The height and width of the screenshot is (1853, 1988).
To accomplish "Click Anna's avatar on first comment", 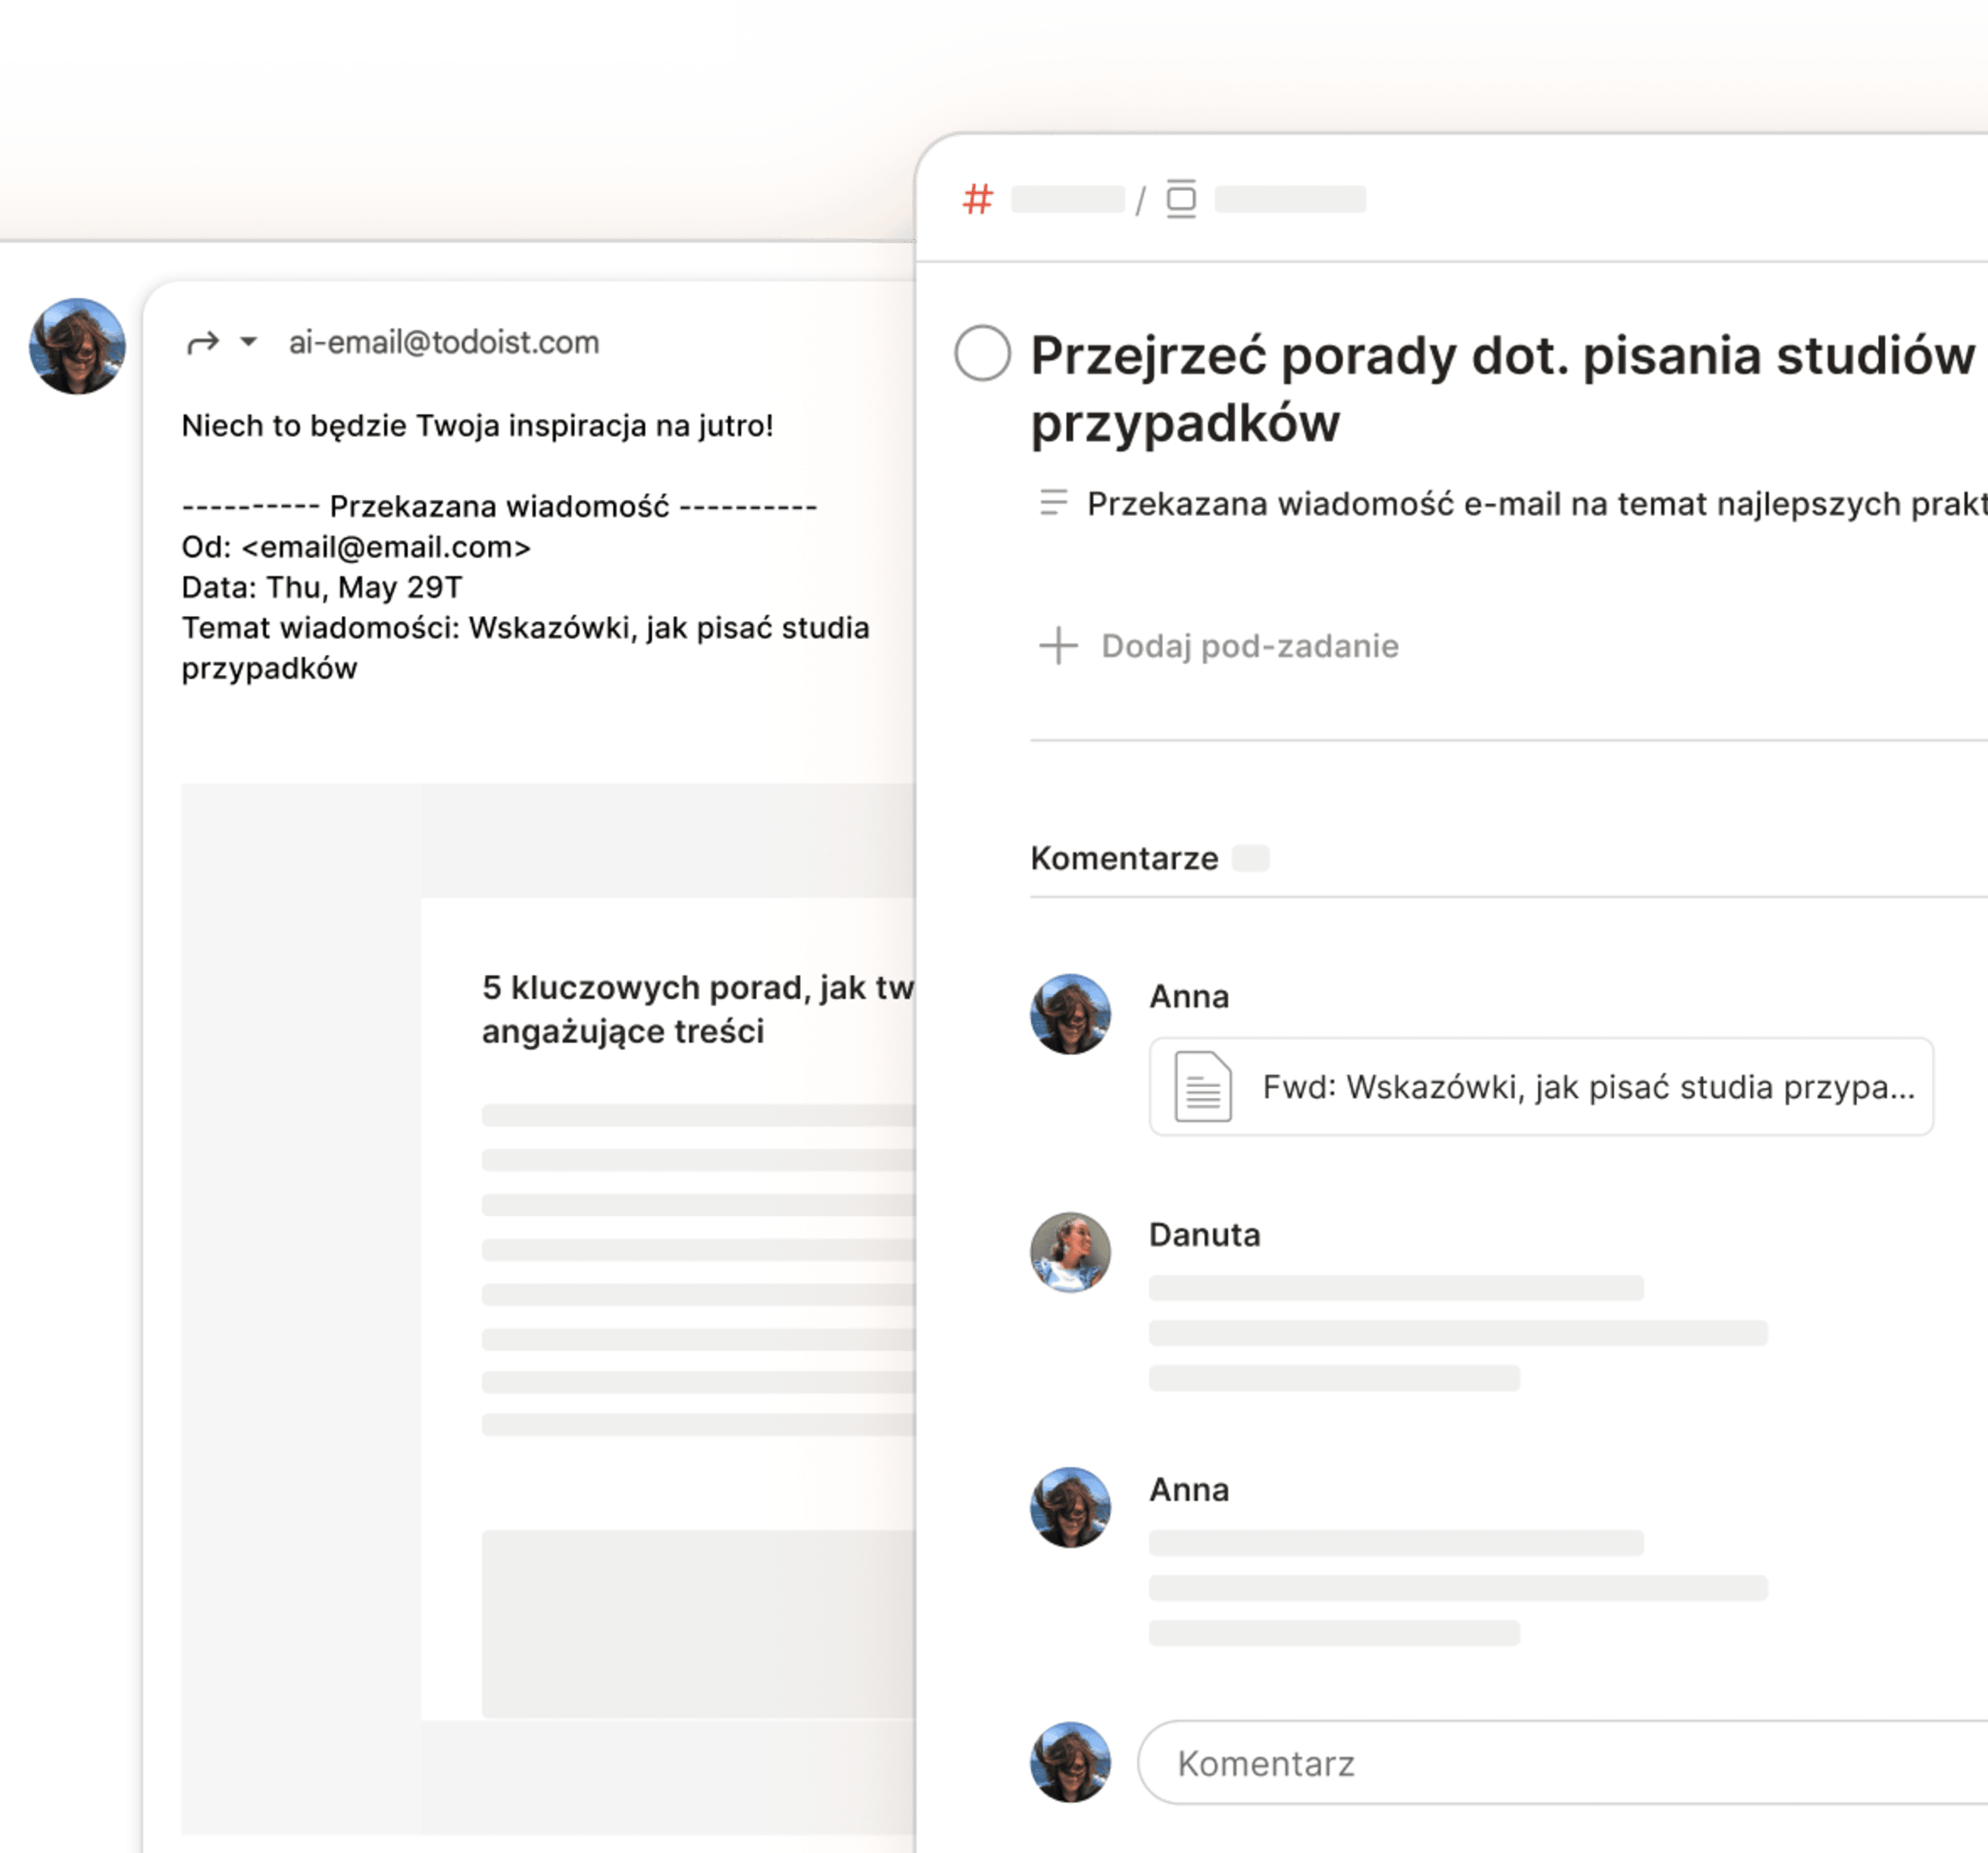I will coord(1070,1014).
